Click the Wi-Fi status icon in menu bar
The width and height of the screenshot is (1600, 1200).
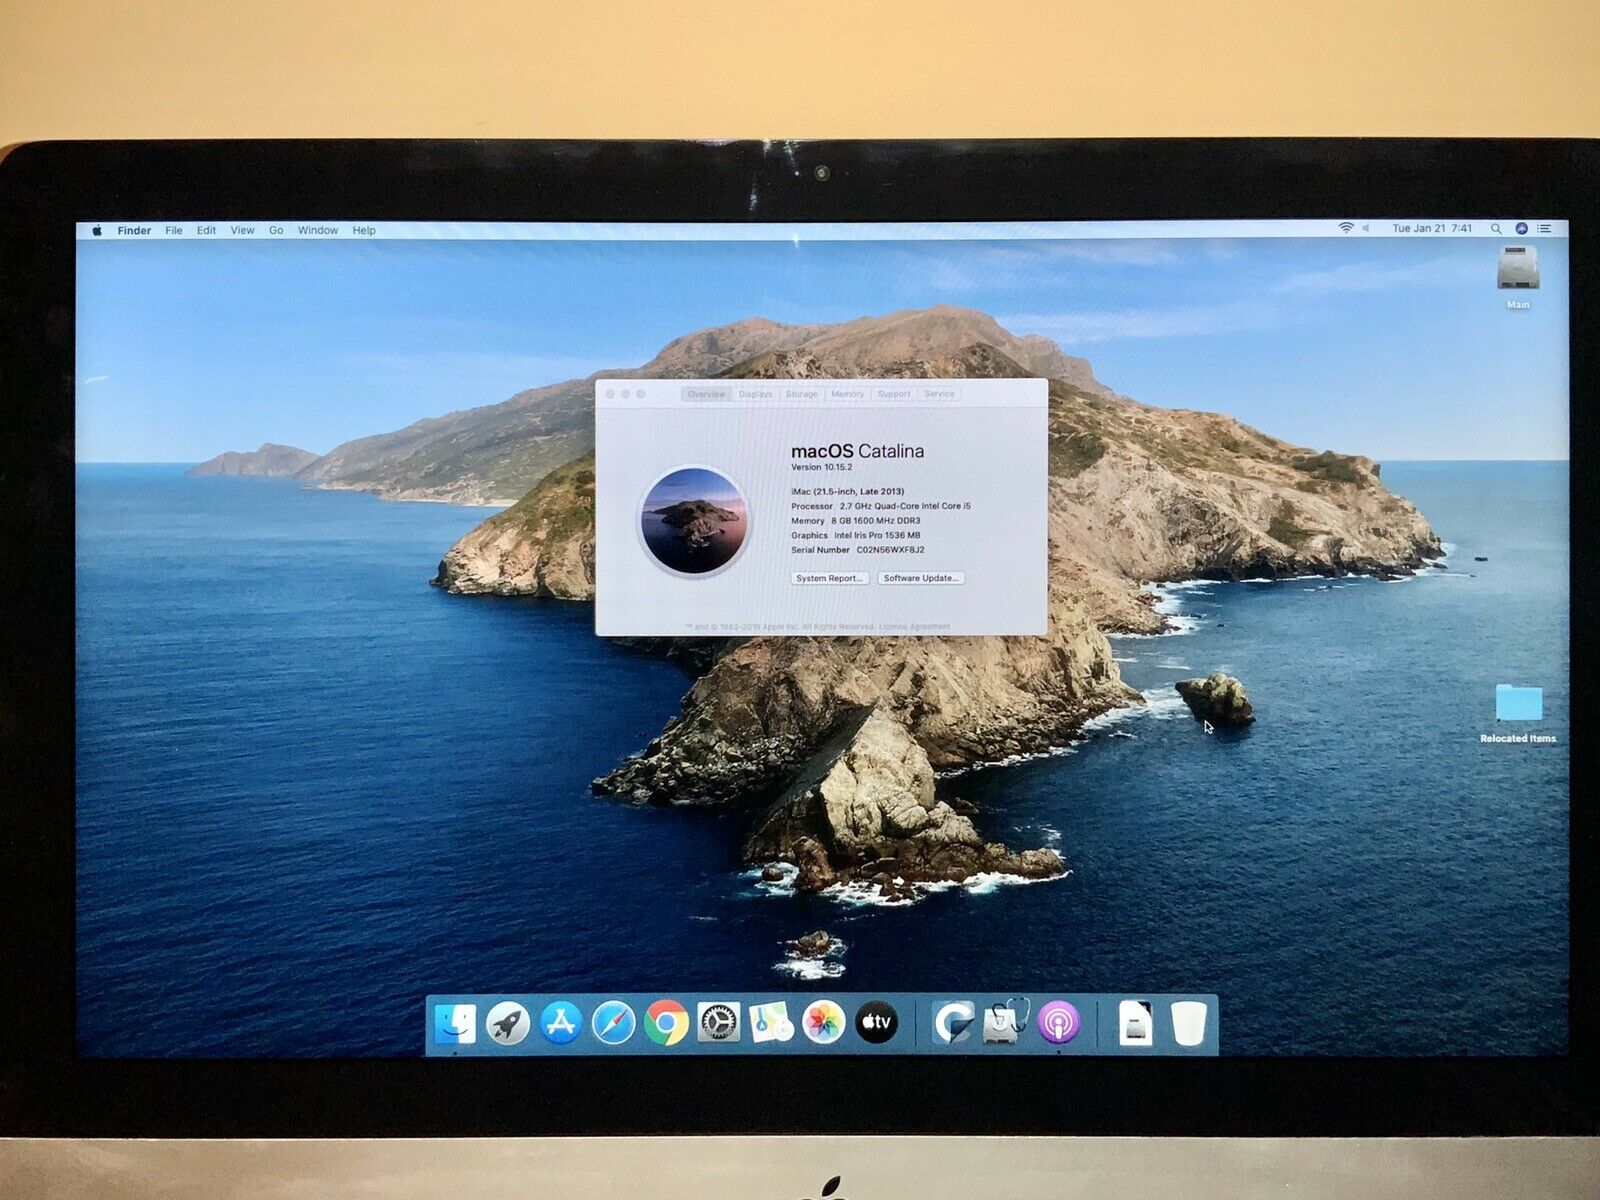1346,229
